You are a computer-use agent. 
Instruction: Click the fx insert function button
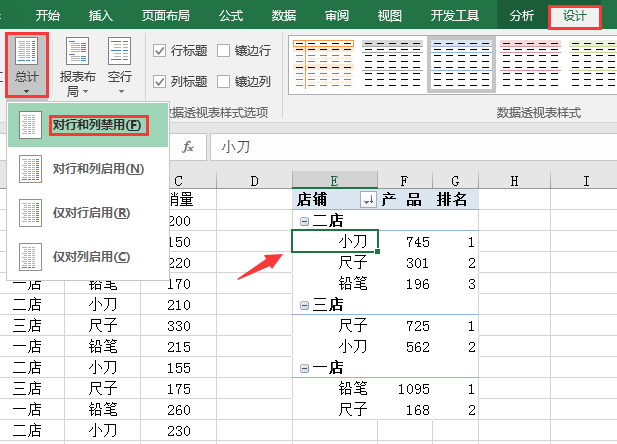188,147
